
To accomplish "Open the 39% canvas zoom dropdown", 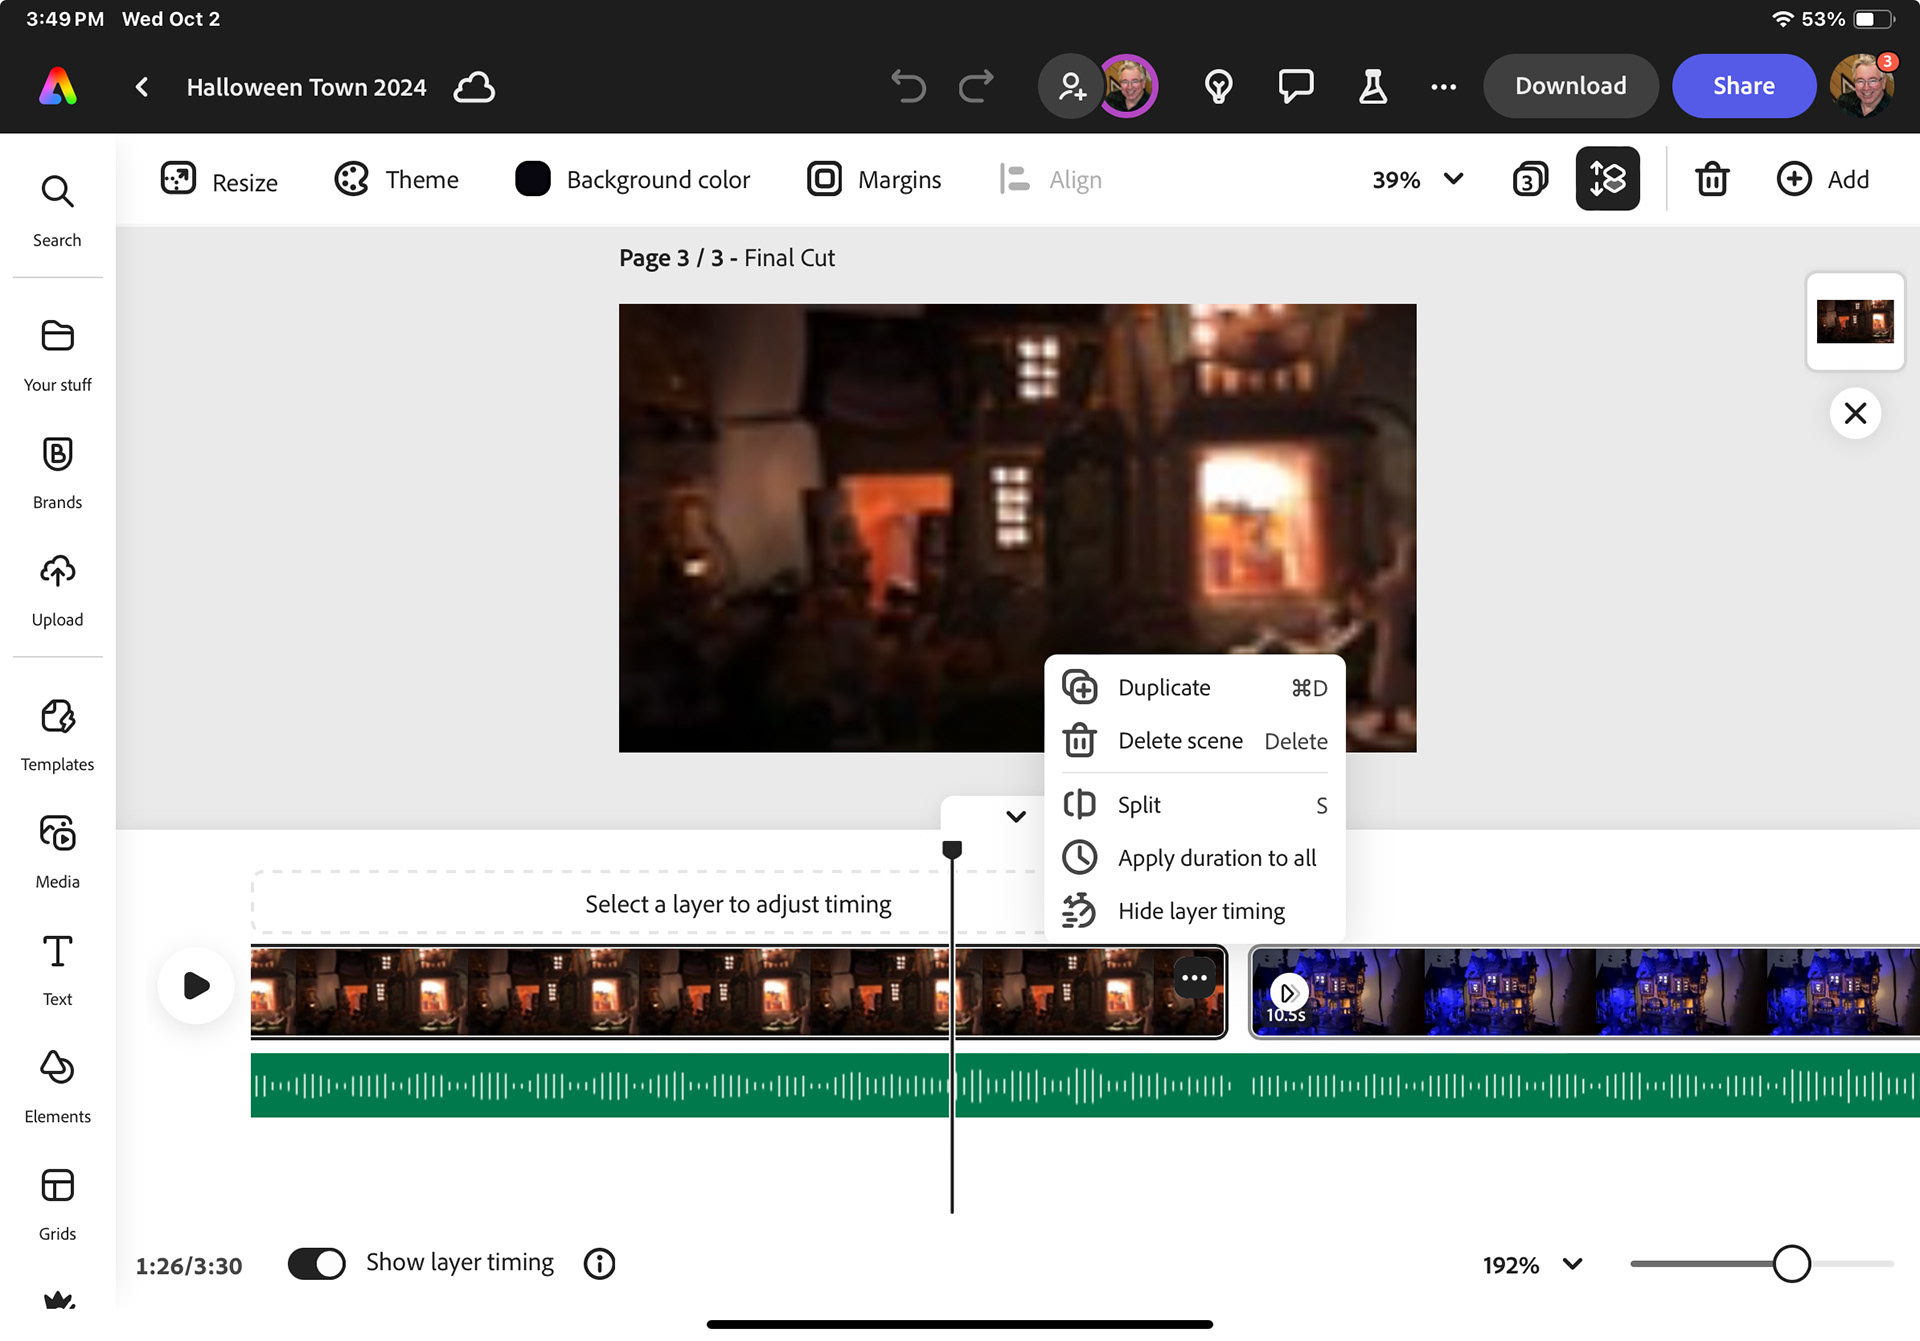I will coord(1418,180).
